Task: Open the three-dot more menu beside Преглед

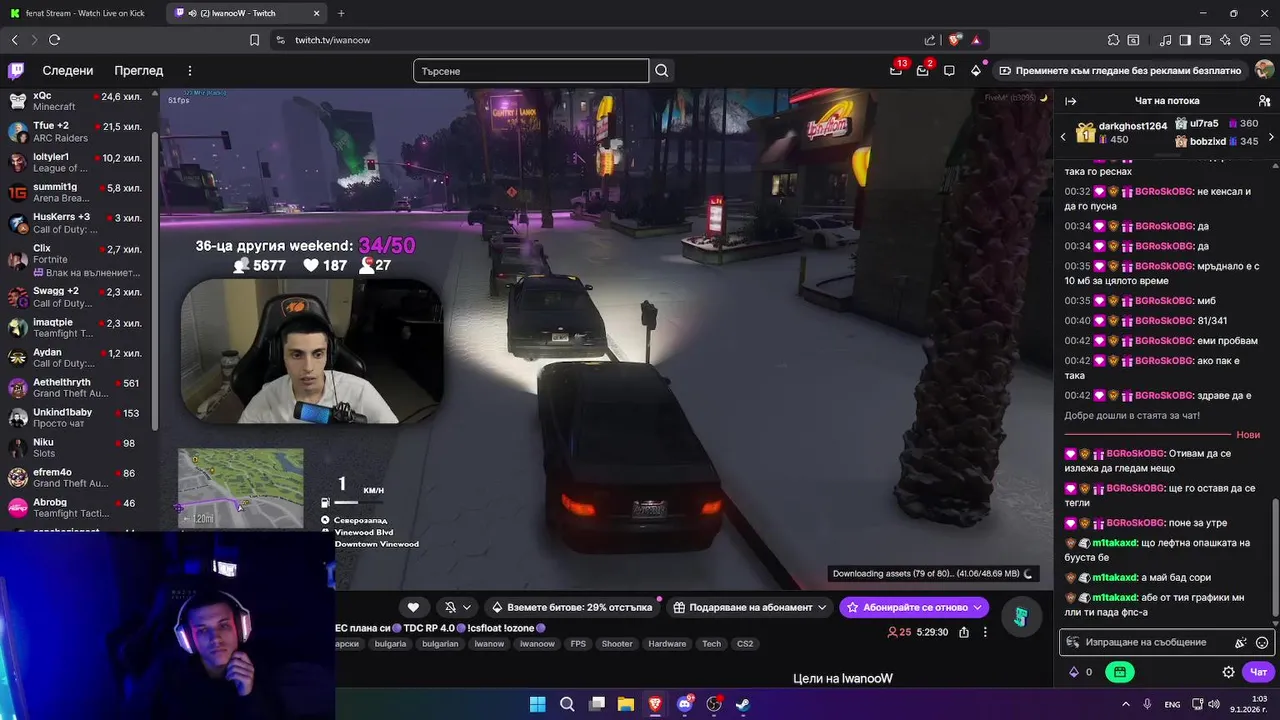Action: pyautogui.click(x=190, y=71)
